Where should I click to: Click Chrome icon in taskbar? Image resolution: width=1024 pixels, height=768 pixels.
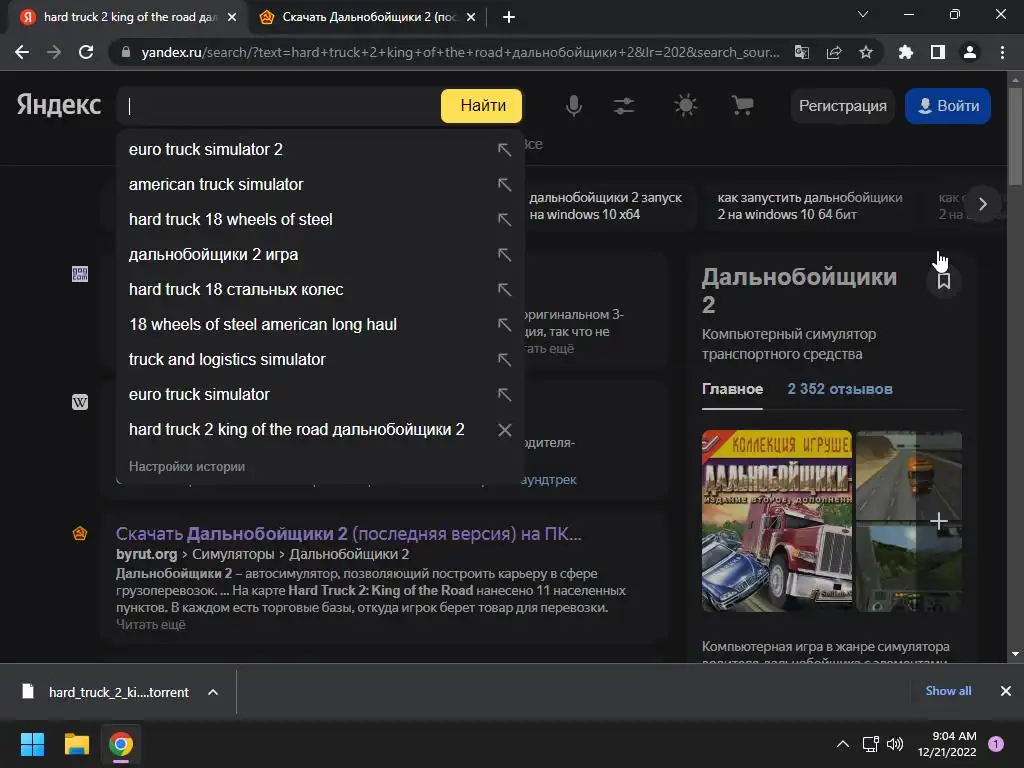tap(121, 744)
